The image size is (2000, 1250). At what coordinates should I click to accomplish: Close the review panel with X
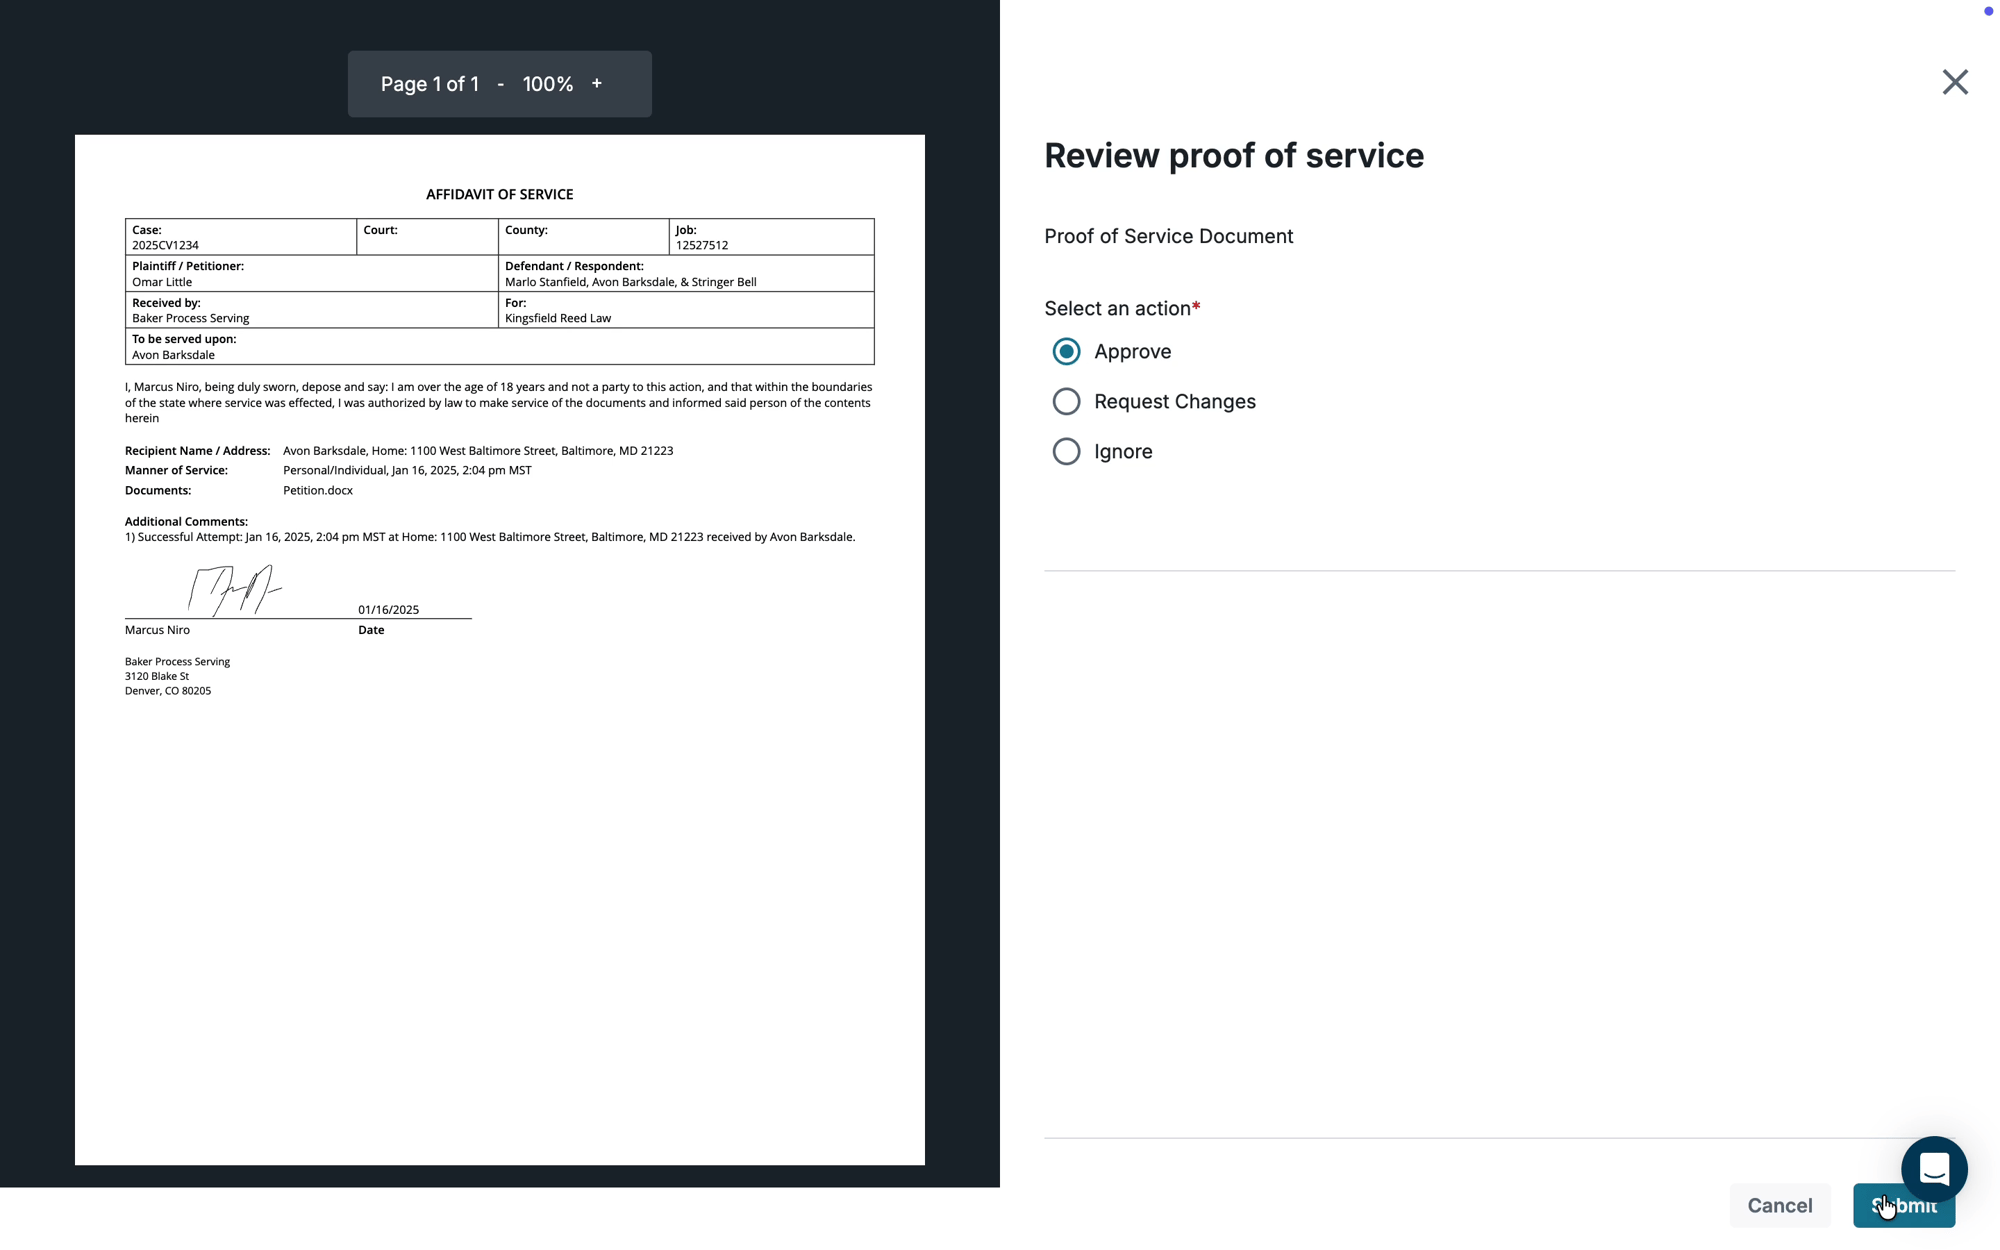click(x=1954, y=82)
